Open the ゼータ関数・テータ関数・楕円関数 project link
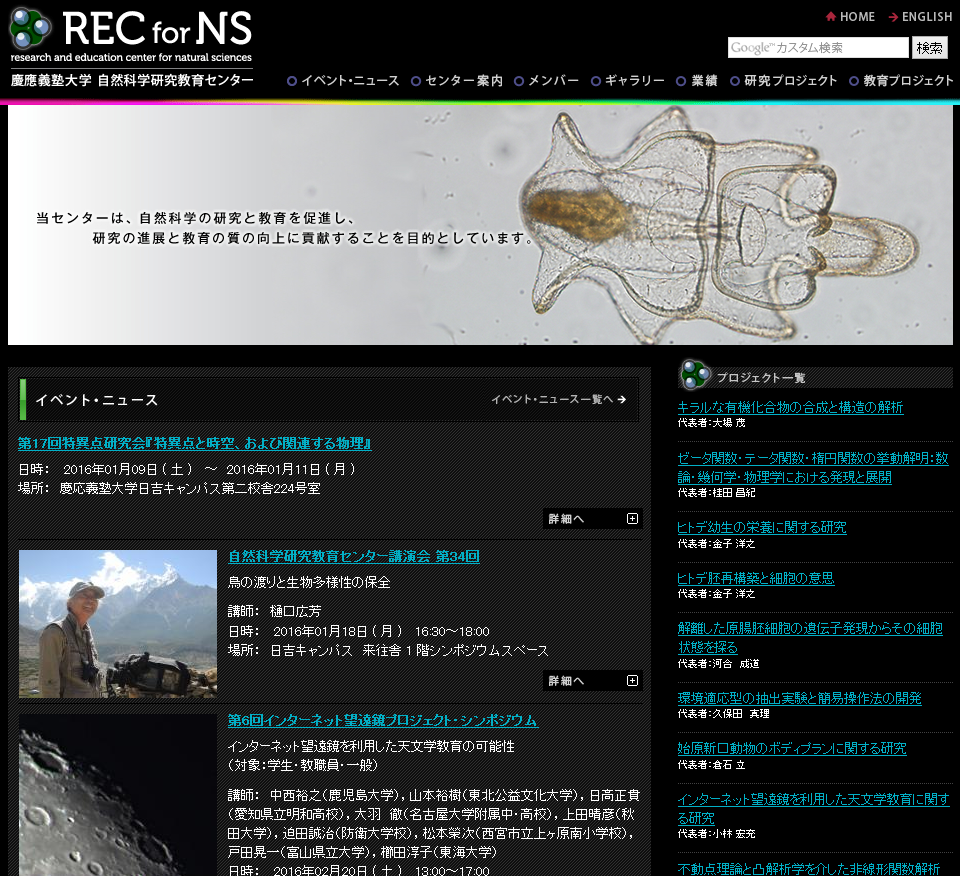 (x=813, y=468)
